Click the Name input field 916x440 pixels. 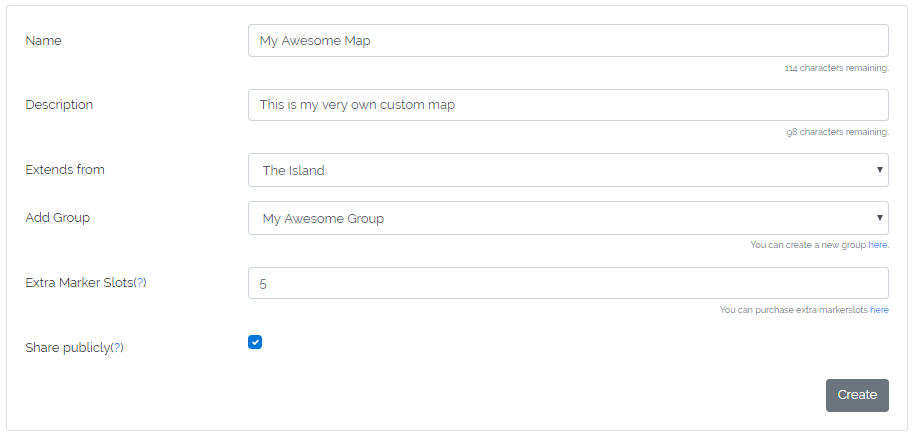[x=567, y=41]
